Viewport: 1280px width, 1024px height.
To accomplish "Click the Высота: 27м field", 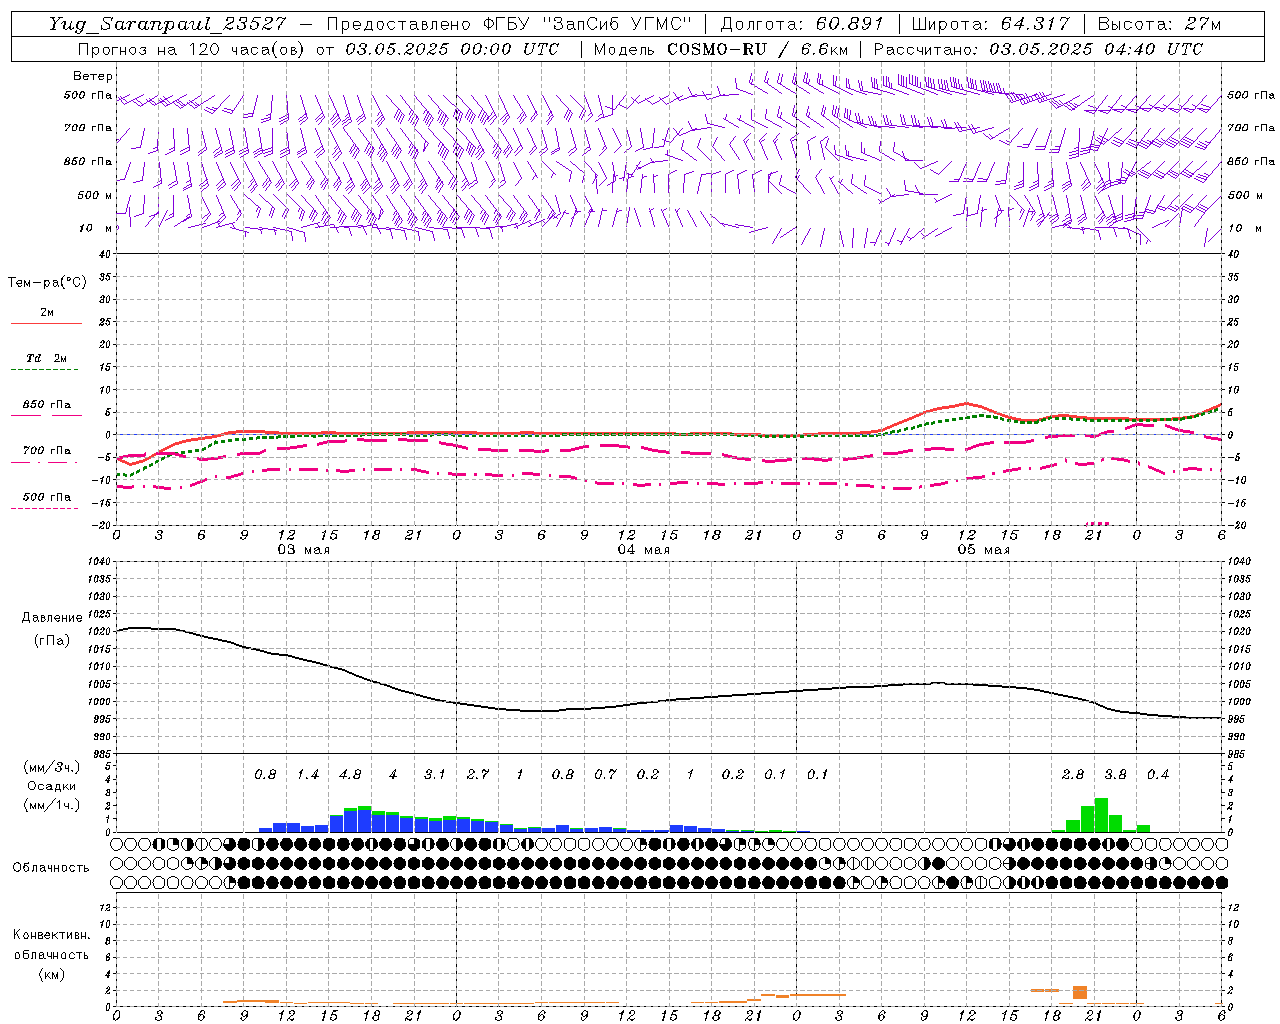I will pyautogui.click(x=1159, y=24).
